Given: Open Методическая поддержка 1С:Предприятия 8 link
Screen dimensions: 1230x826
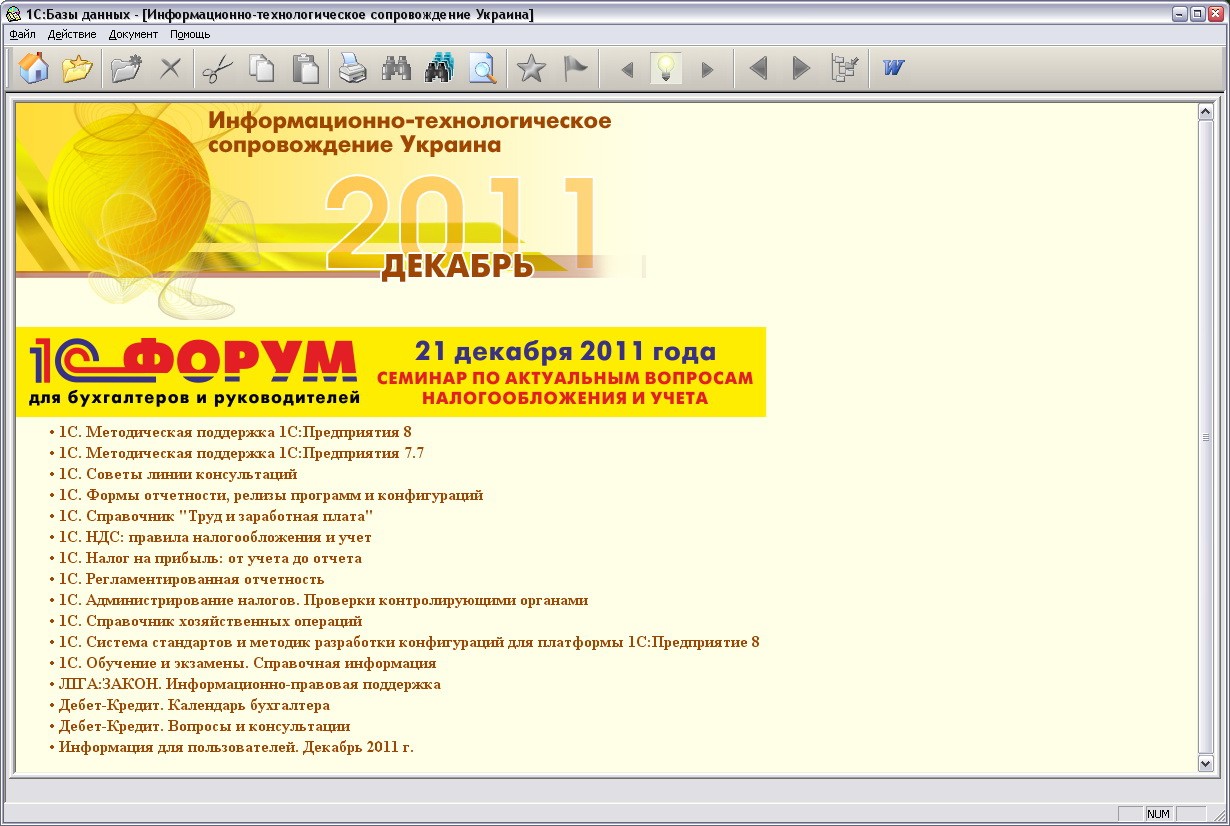Looking at the screenshot, I should point(235,432).
